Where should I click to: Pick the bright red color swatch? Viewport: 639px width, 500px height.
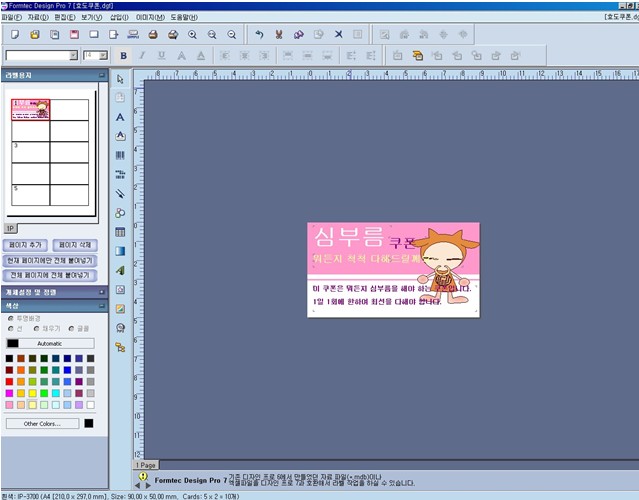coord(9,382)
